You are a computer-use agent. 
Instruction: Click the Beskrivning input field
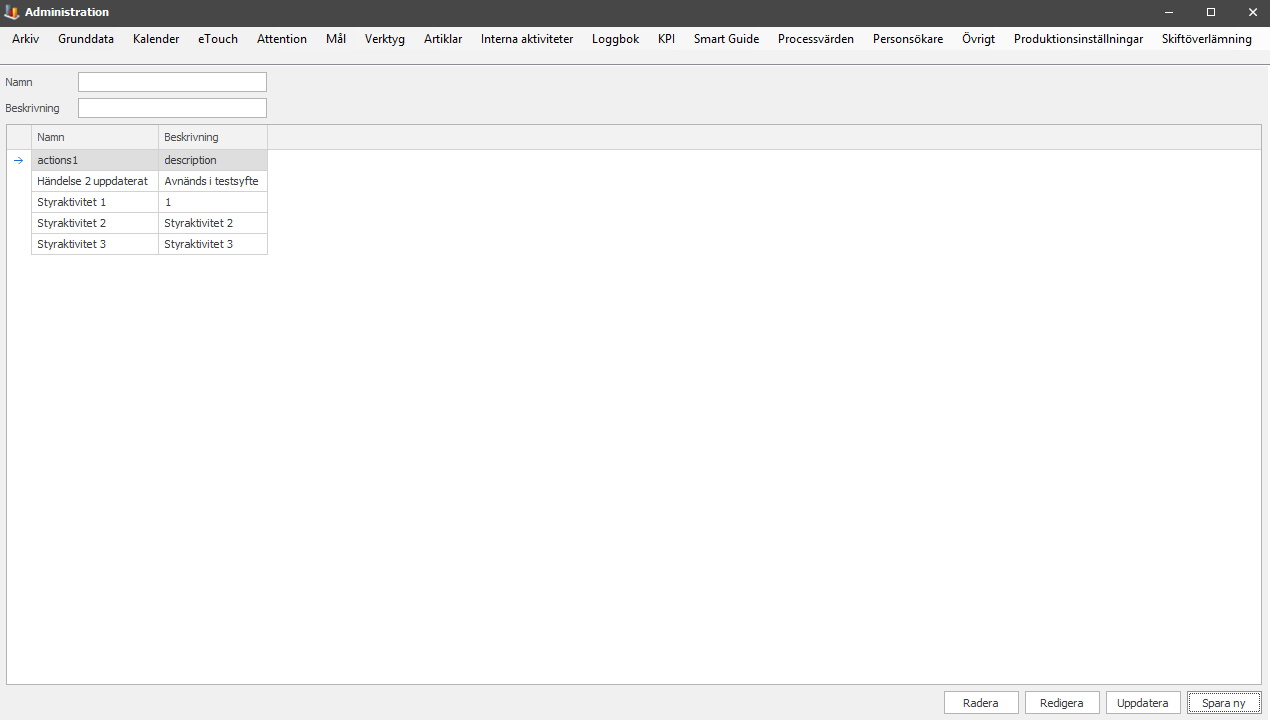pyautogui.click(x=172, y=108)
